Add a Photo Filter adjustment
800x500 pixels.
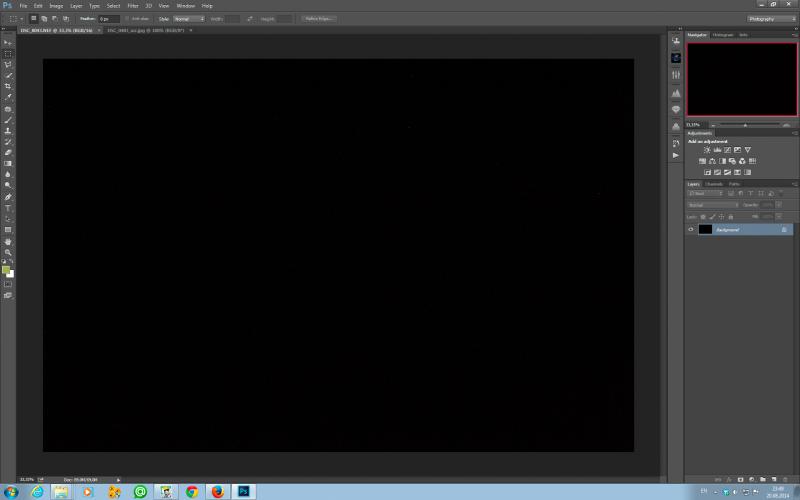[732, 161]
